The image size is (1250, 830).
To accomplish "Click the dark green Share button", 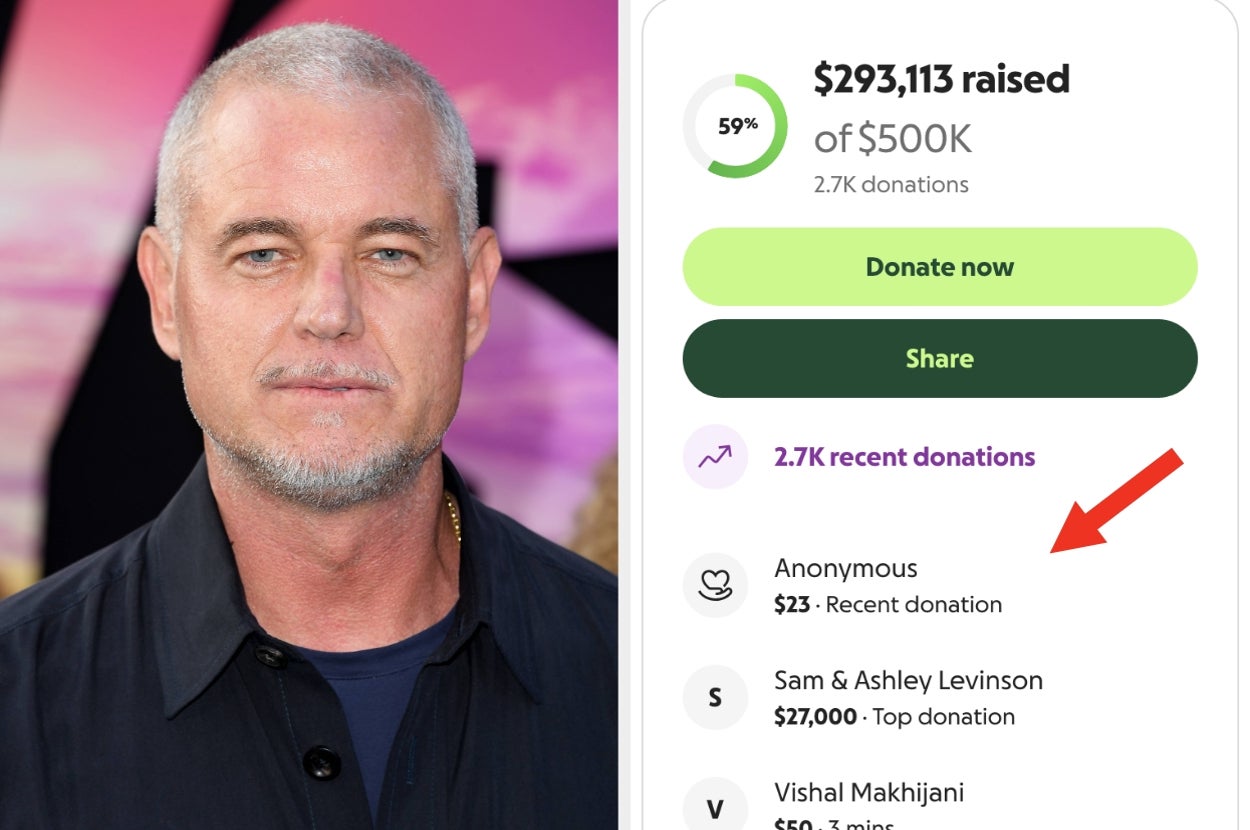I will [939, 358].
